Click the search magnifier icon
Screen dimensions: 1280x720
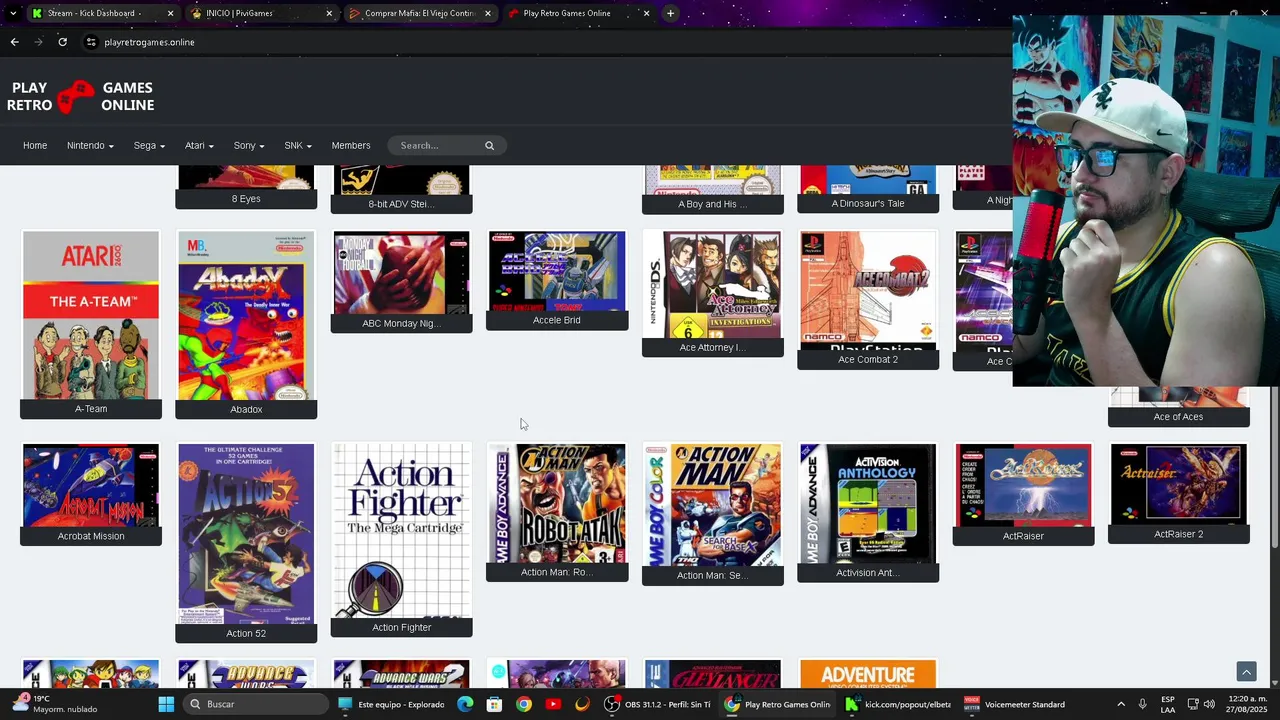pyautogui.click(x=489, y=146)
